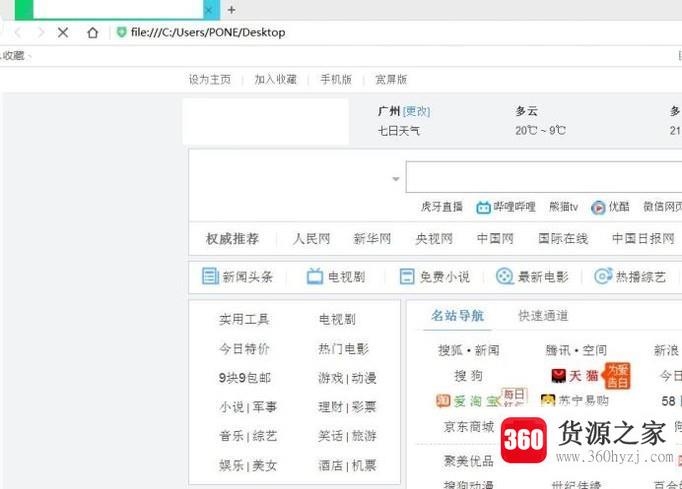The width and height of the screenshot is (682, 489).
Task: Click 设为主页 link
Action: (210, 80)
